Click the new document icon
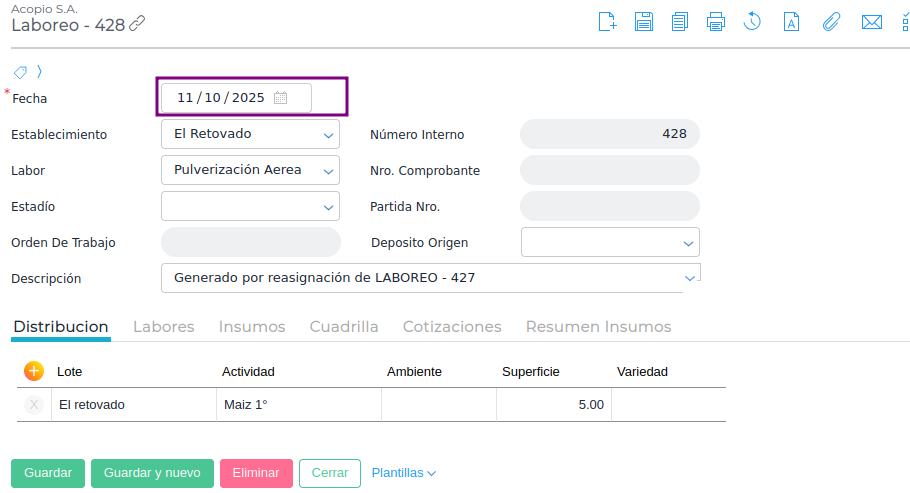This screenshot has width=910, height=493. (607, 22)
